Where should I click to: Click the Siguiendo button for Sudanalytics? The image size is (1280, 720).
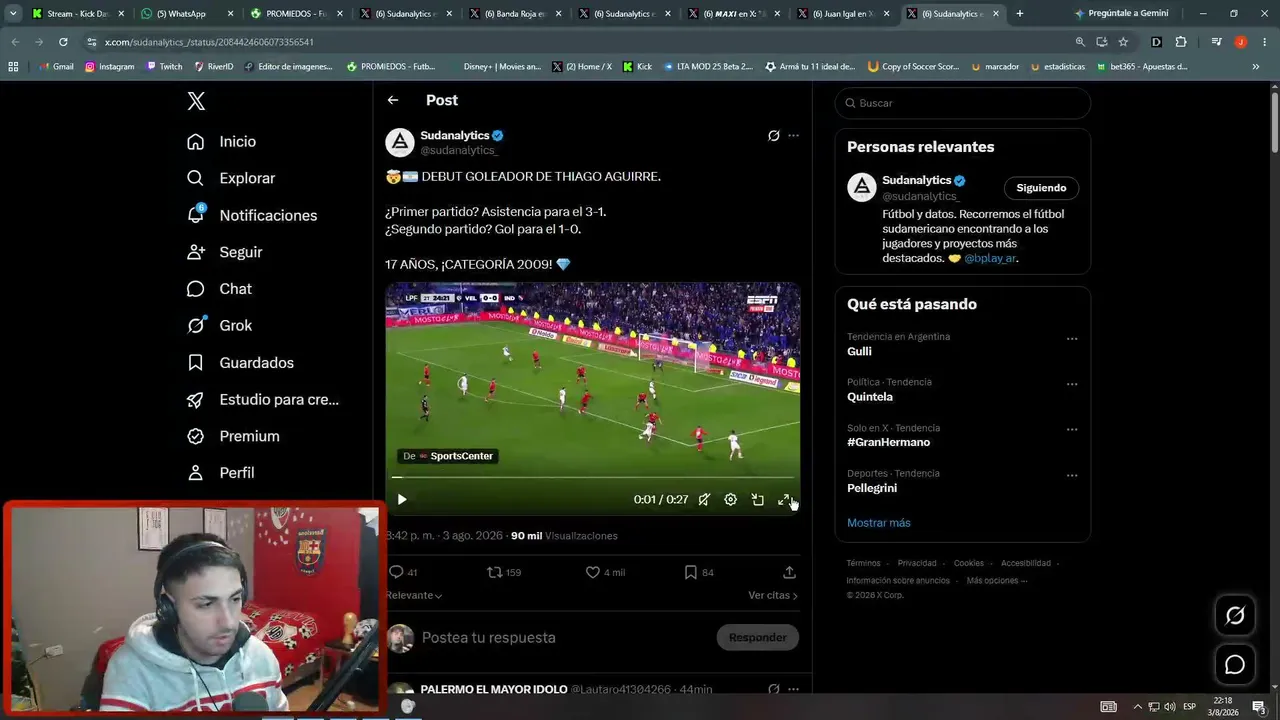pyautogui.click(x=1041, y=188)
